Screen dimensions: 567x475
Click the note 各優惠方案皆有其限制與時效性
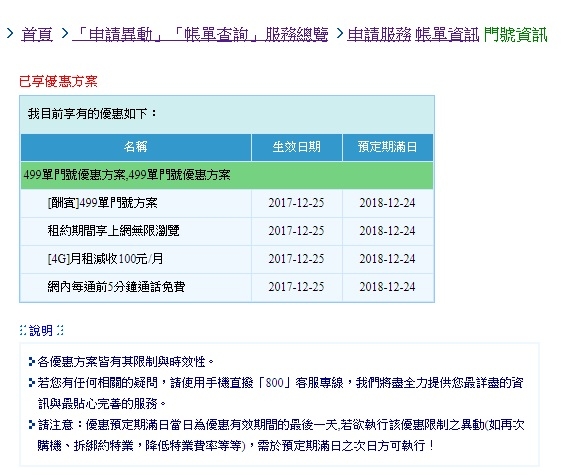(x=125, y=361)
